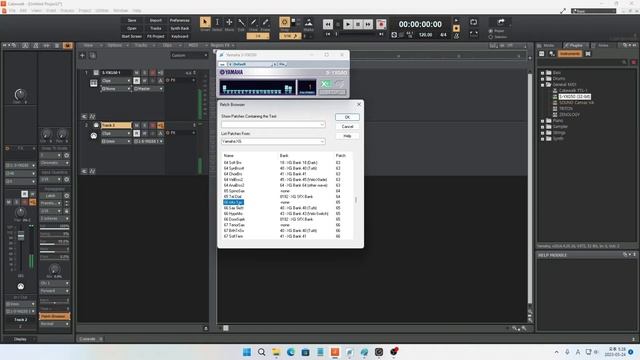
Task: Open the MIDI menu in track view
Action: (193, 45)
